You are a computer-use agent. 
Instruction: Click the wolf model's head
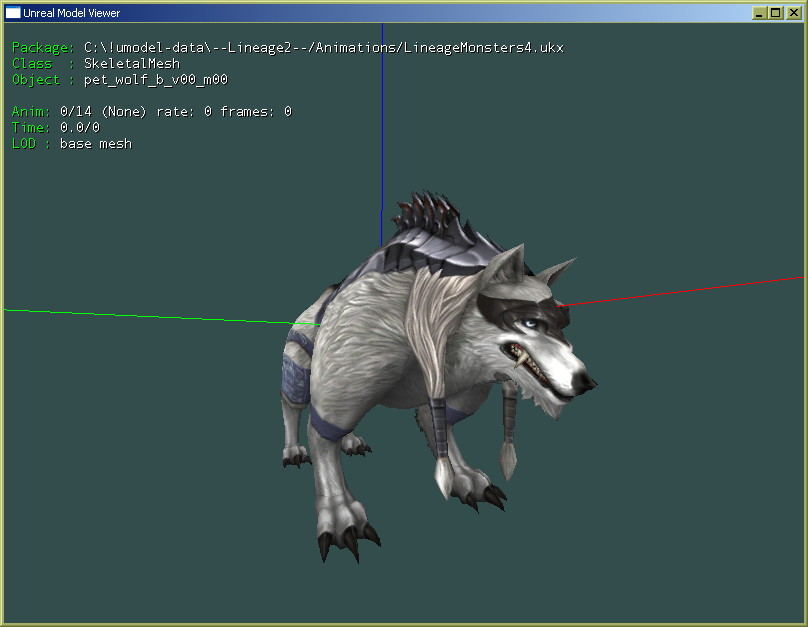(536, 332)
